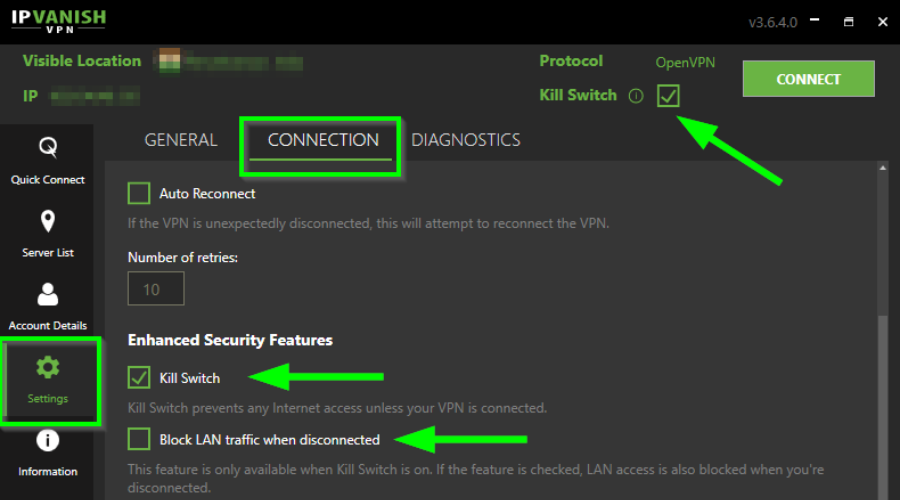Open Settings via the gear icon

[x=48, y=367]
